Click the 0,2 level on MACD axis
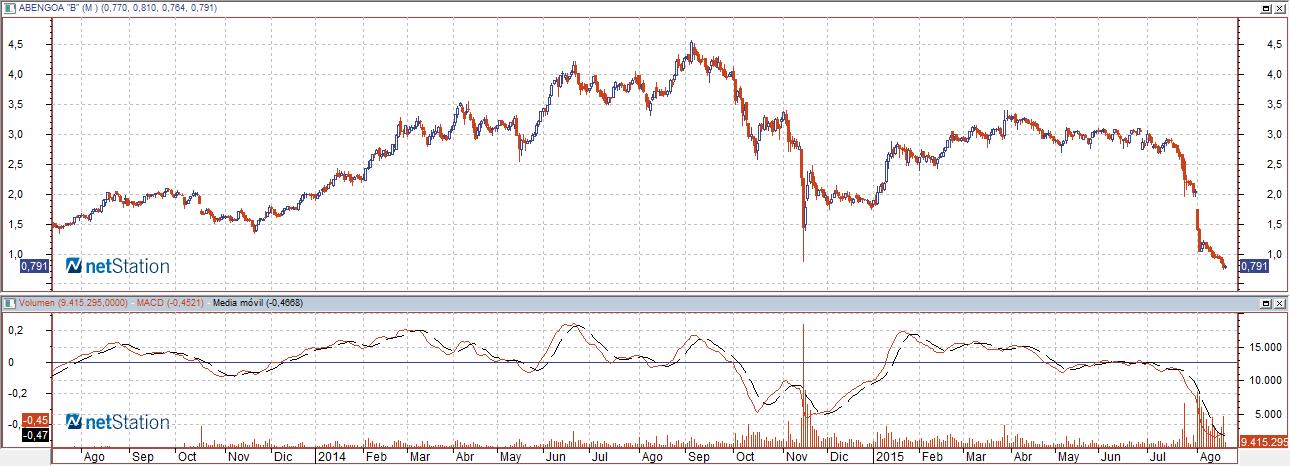 click(x=15, y=329)
